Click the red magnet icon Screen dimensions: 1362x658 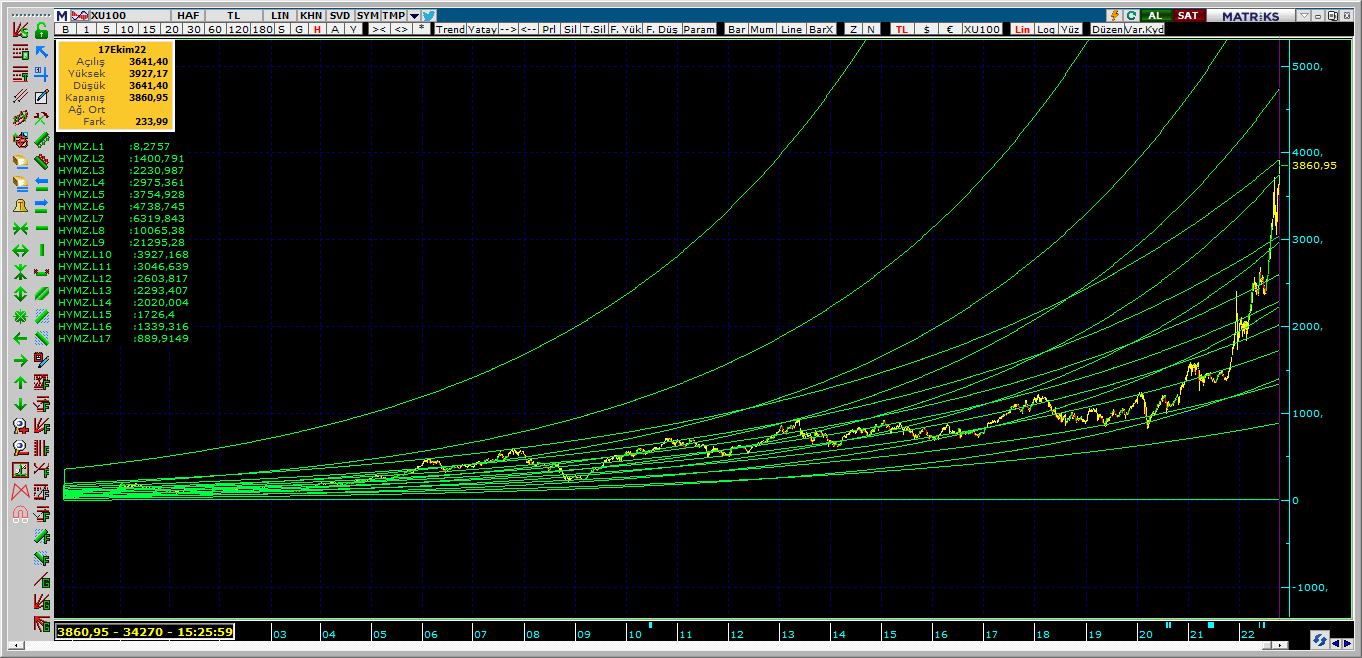19,515
